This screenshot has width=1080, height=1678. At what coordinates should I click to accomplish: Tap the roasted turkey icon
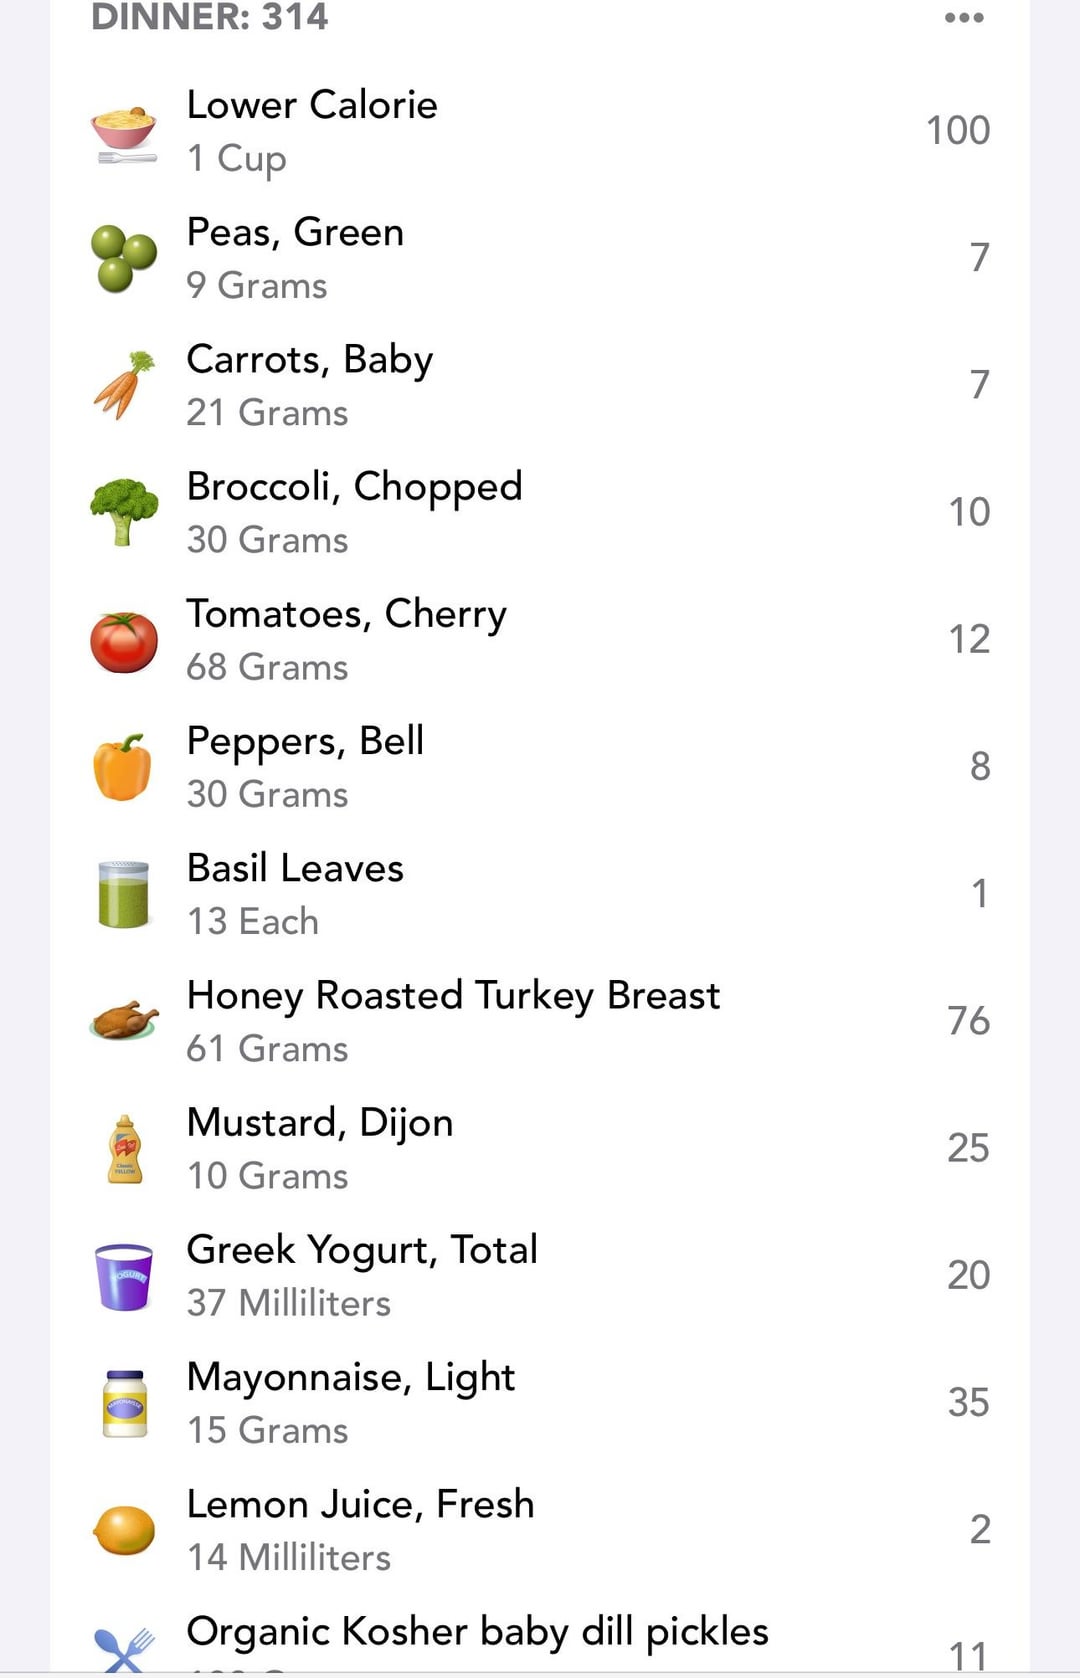124,1021
